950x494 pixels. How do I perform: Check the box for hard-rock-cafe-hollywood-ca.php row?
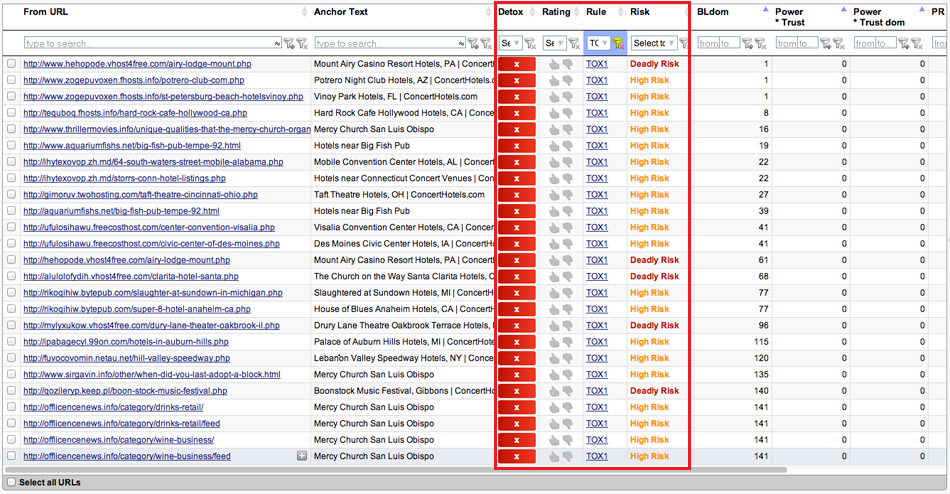coord(12,113)
